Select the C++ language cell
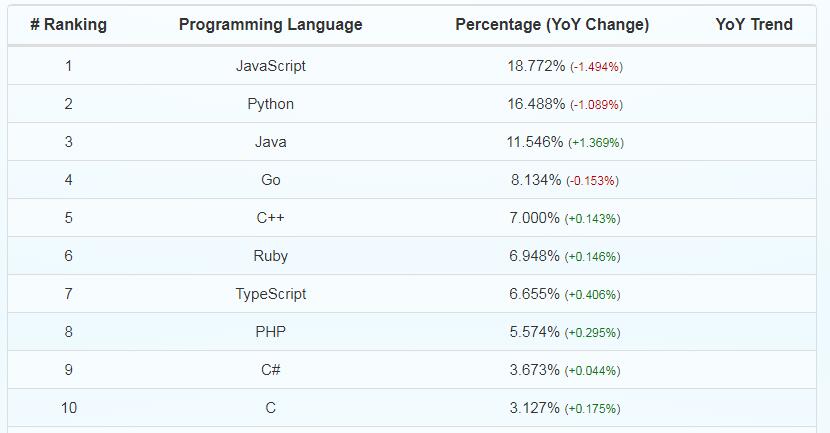Viewport: 830px width, 433px height. 270,218
